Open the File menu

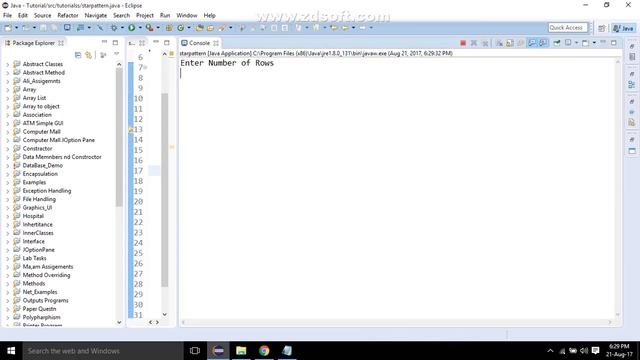tap(7, 16)
